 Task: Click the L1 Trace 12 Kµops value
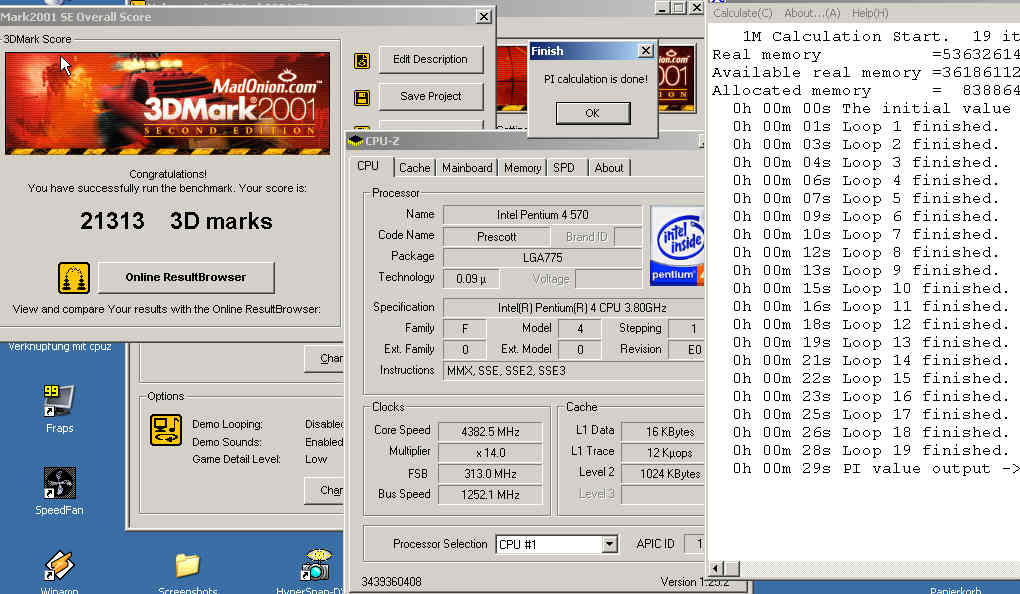coord(663,452)
